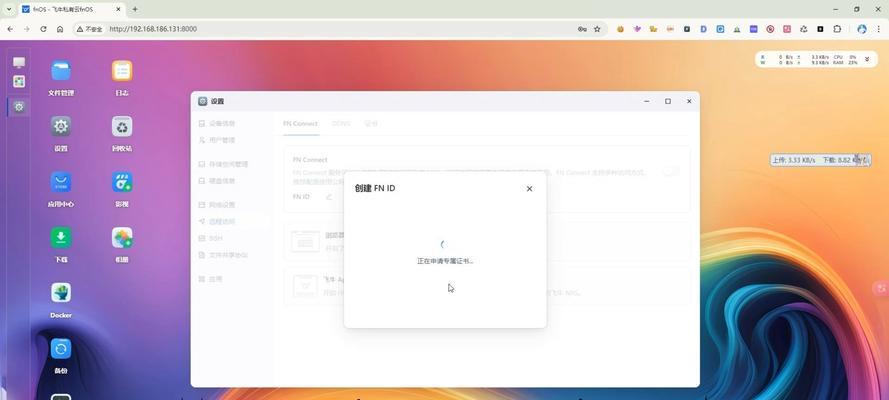Image resolution: width=889 pixels, height=400 pixels.
Task: Show desktop via the dock monitor icon
Action: click(19, 62)
